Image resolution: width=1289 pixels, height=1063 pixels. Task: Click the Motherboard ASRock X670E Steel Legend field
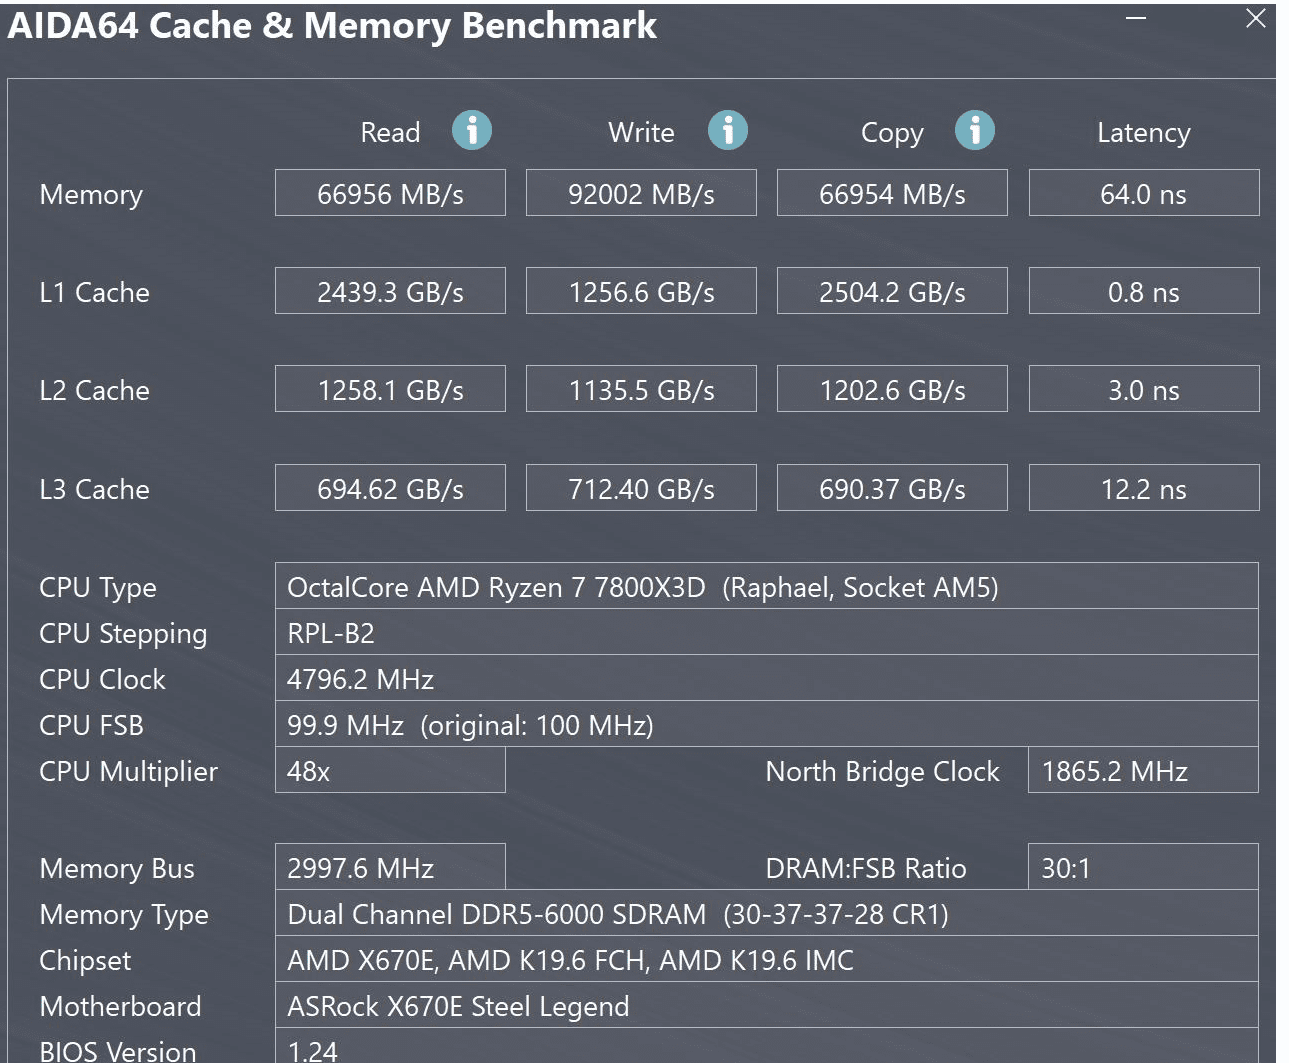pos(766,1006)
